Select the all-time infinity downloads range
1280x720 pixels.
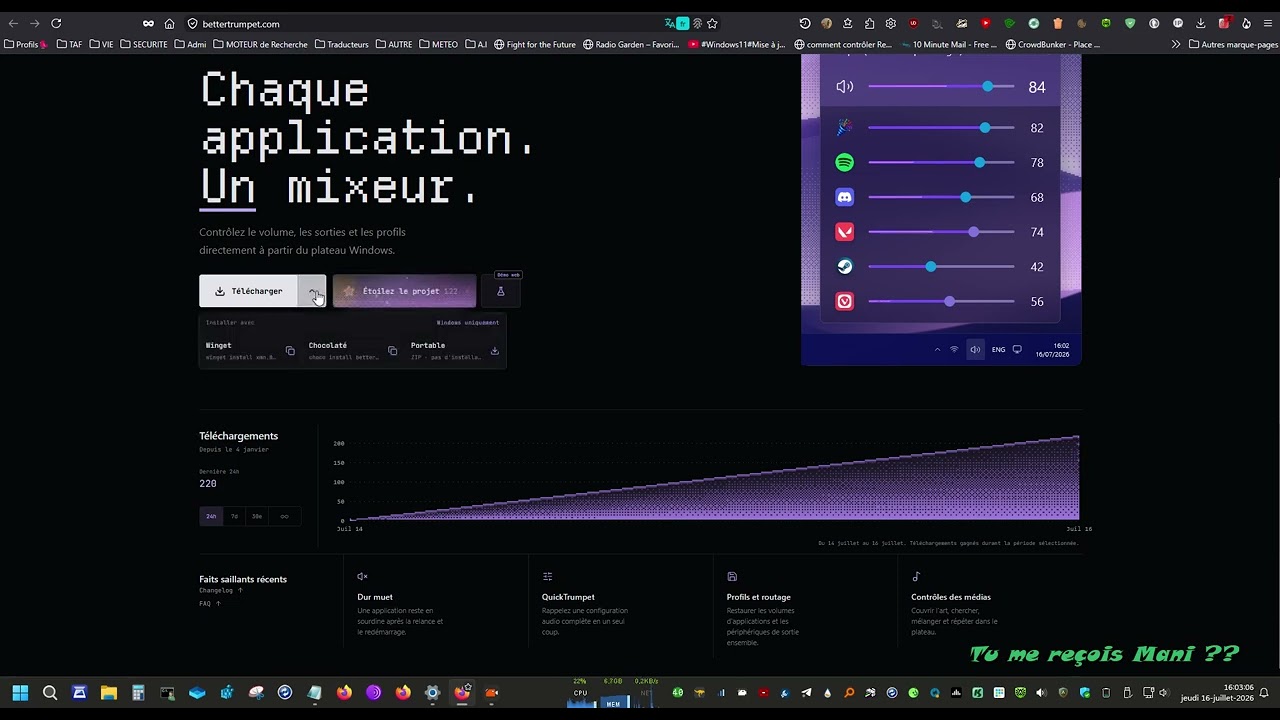tap(284, 516)
